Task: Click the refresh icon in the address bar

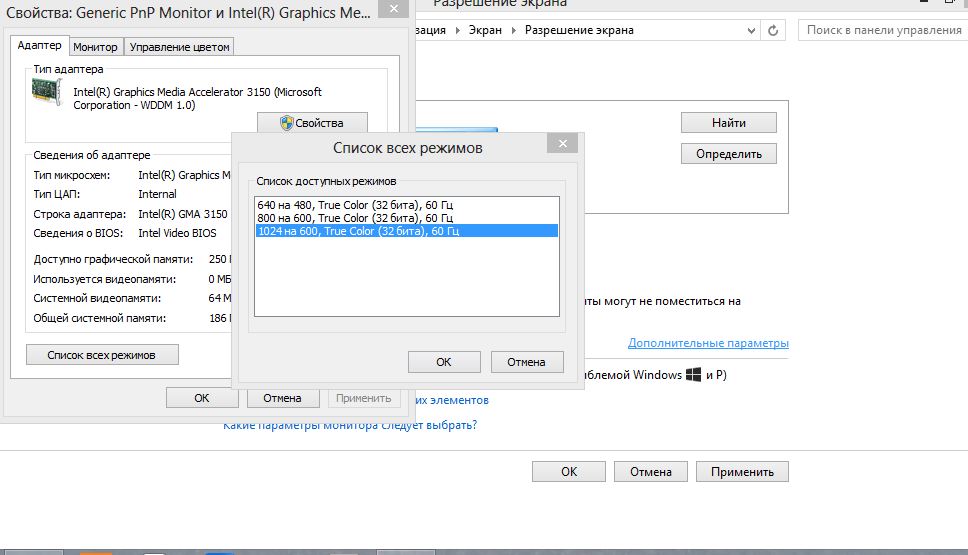Action: (773, 30)
